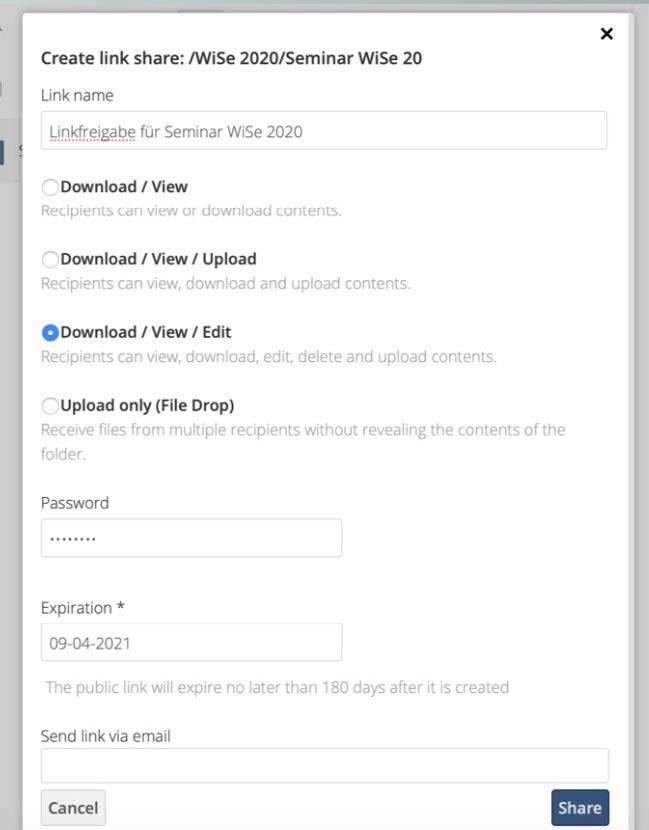Choose the "Download / View / Upload" radio option
The image size is (649, 830).
coord(50,260)
